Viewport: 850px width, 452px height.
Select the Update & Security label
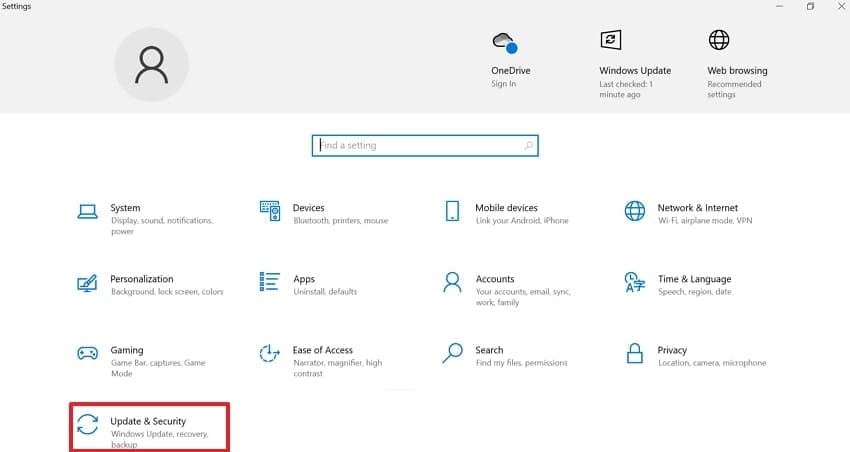point(148,421)
